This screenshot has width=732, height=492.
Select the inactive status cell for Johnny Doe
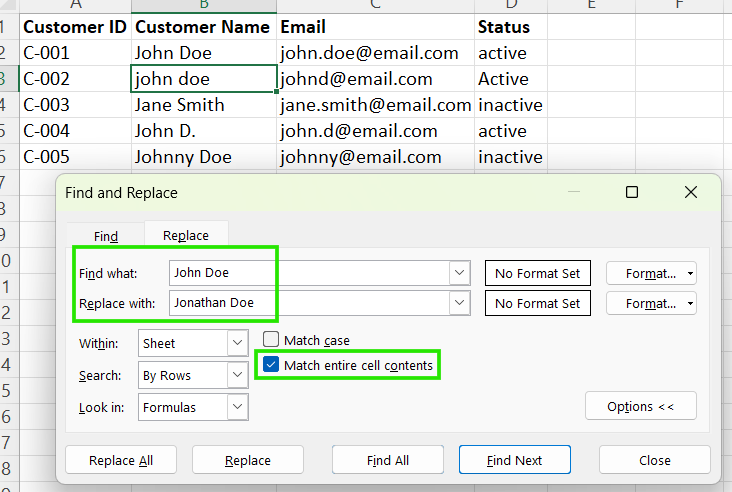click(511, 157)
